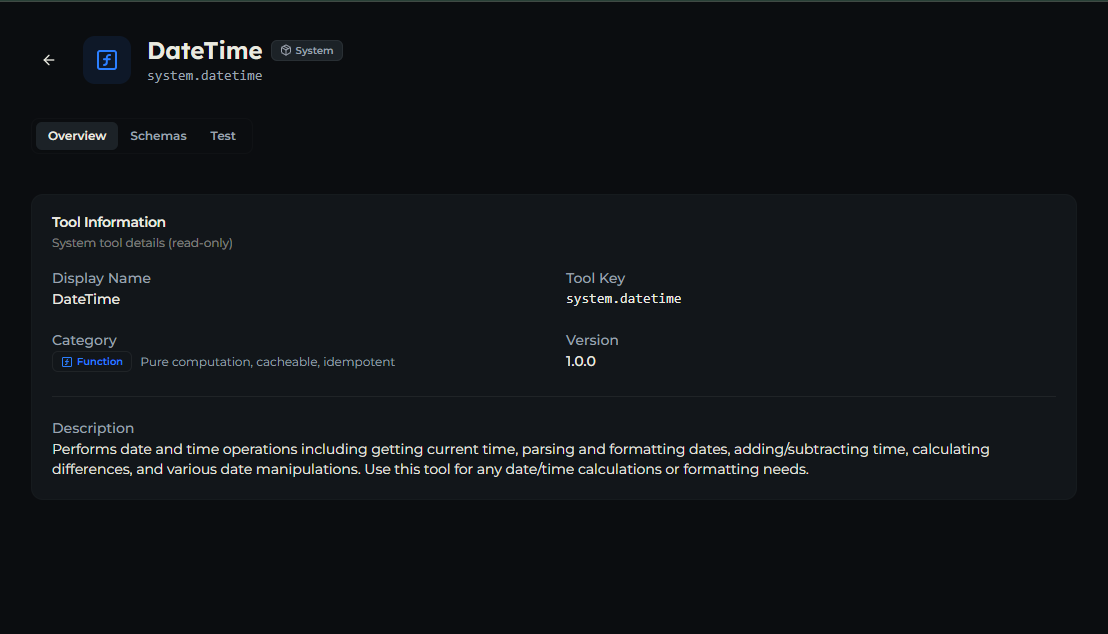Click the Category field label
Screen dimensions: 1108x634
pos(84,340)
